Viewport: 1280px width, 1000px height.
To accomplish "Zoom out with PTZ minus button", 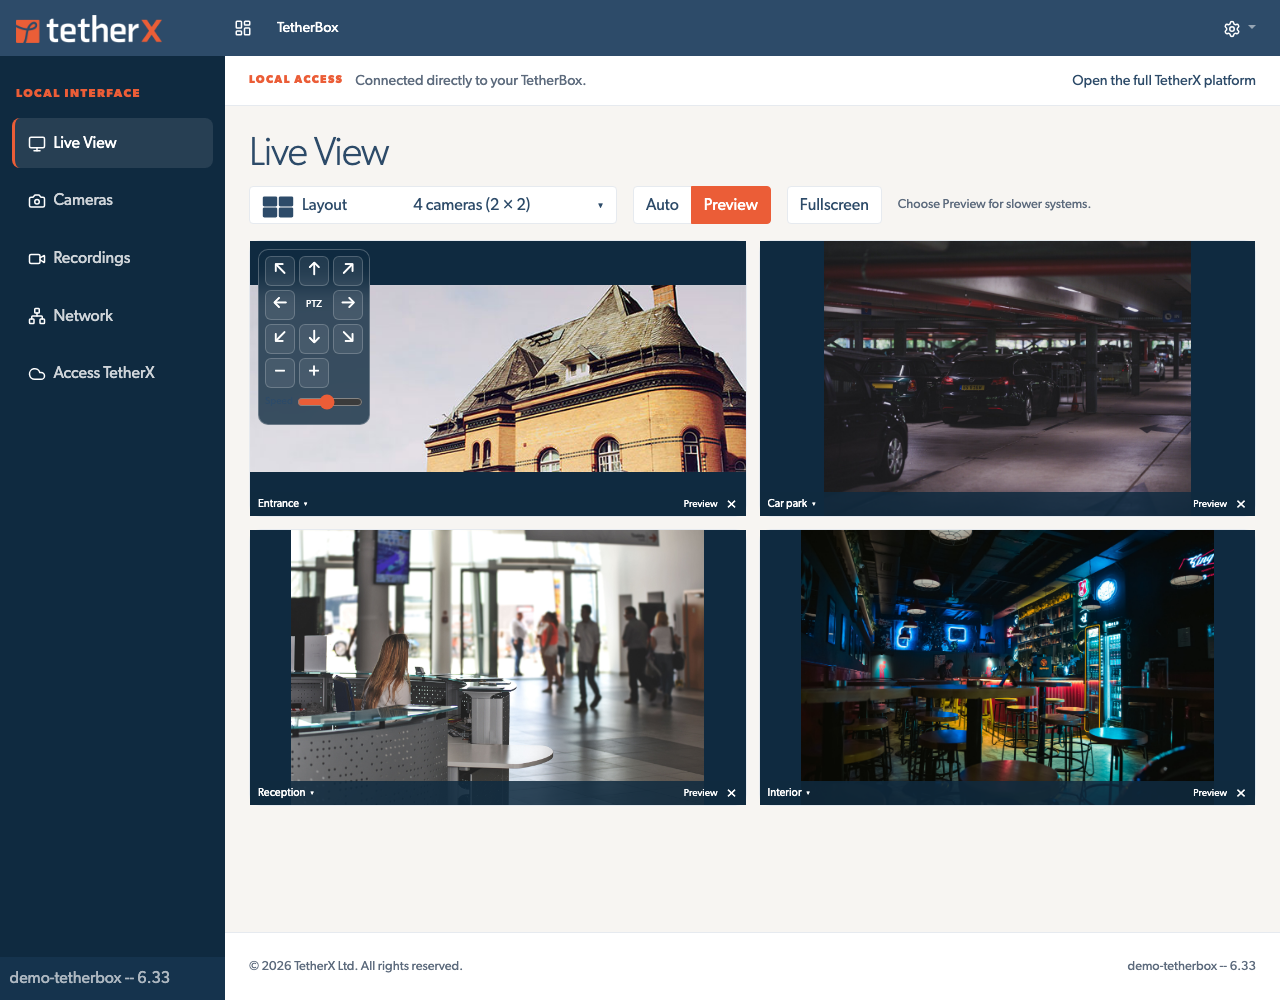I will coord(280,372).
